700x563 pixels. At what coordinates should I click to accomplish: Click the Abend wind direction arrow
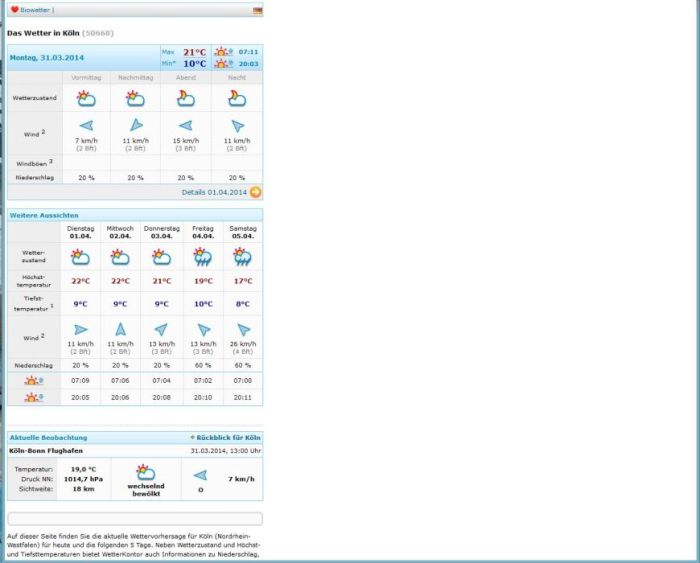(185, 125)
